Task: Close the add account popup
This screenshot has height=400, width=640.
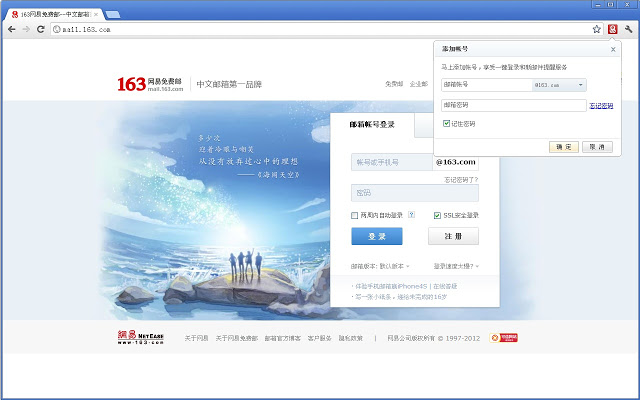Action: pyautogui.click(x=613, y=49)
